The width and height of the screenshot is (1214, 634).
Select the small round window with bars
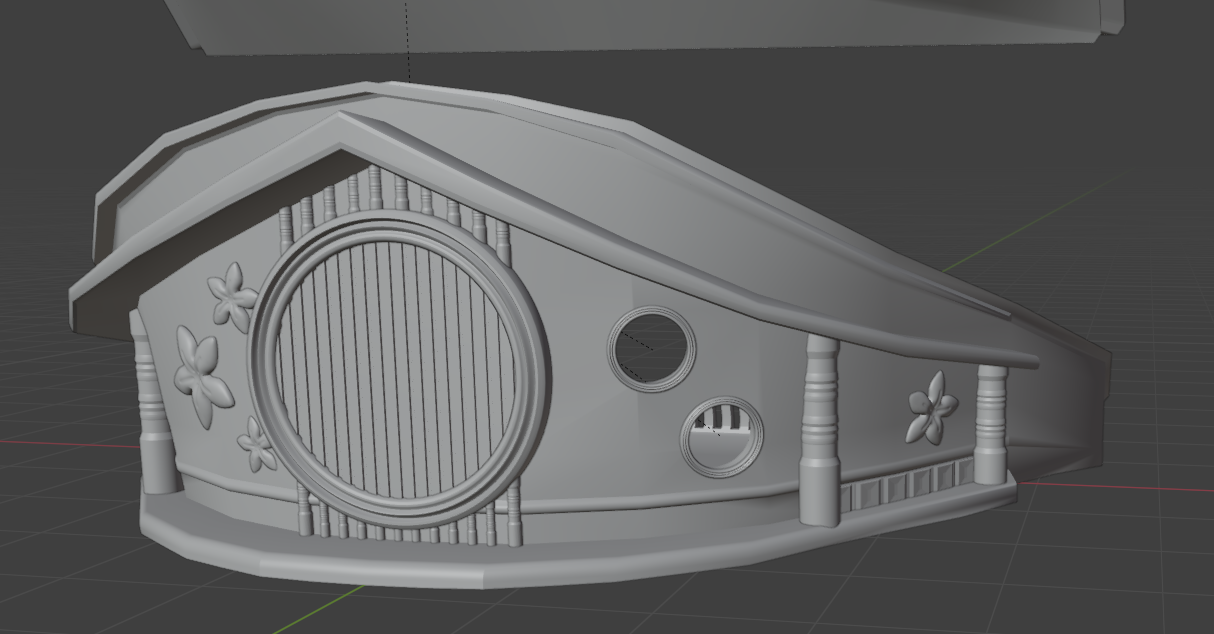click(x=721, y=438)
